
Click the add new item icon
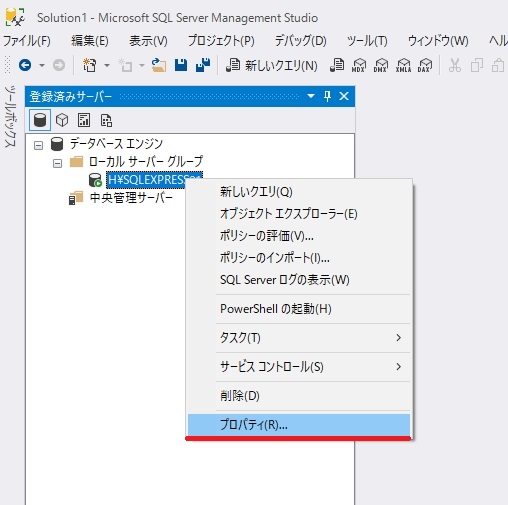coord(126,65)
